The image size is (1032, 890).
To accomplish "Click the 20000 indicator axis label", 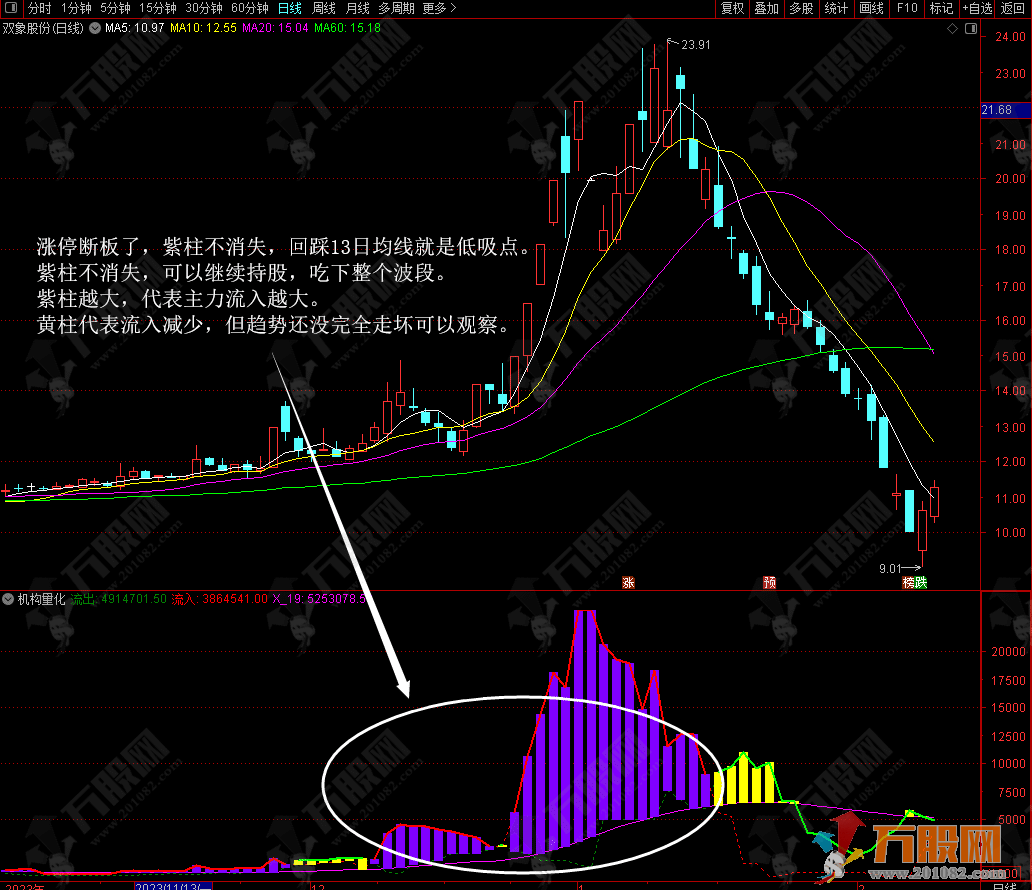I will pyautogui.click(x=1008, y=652).
